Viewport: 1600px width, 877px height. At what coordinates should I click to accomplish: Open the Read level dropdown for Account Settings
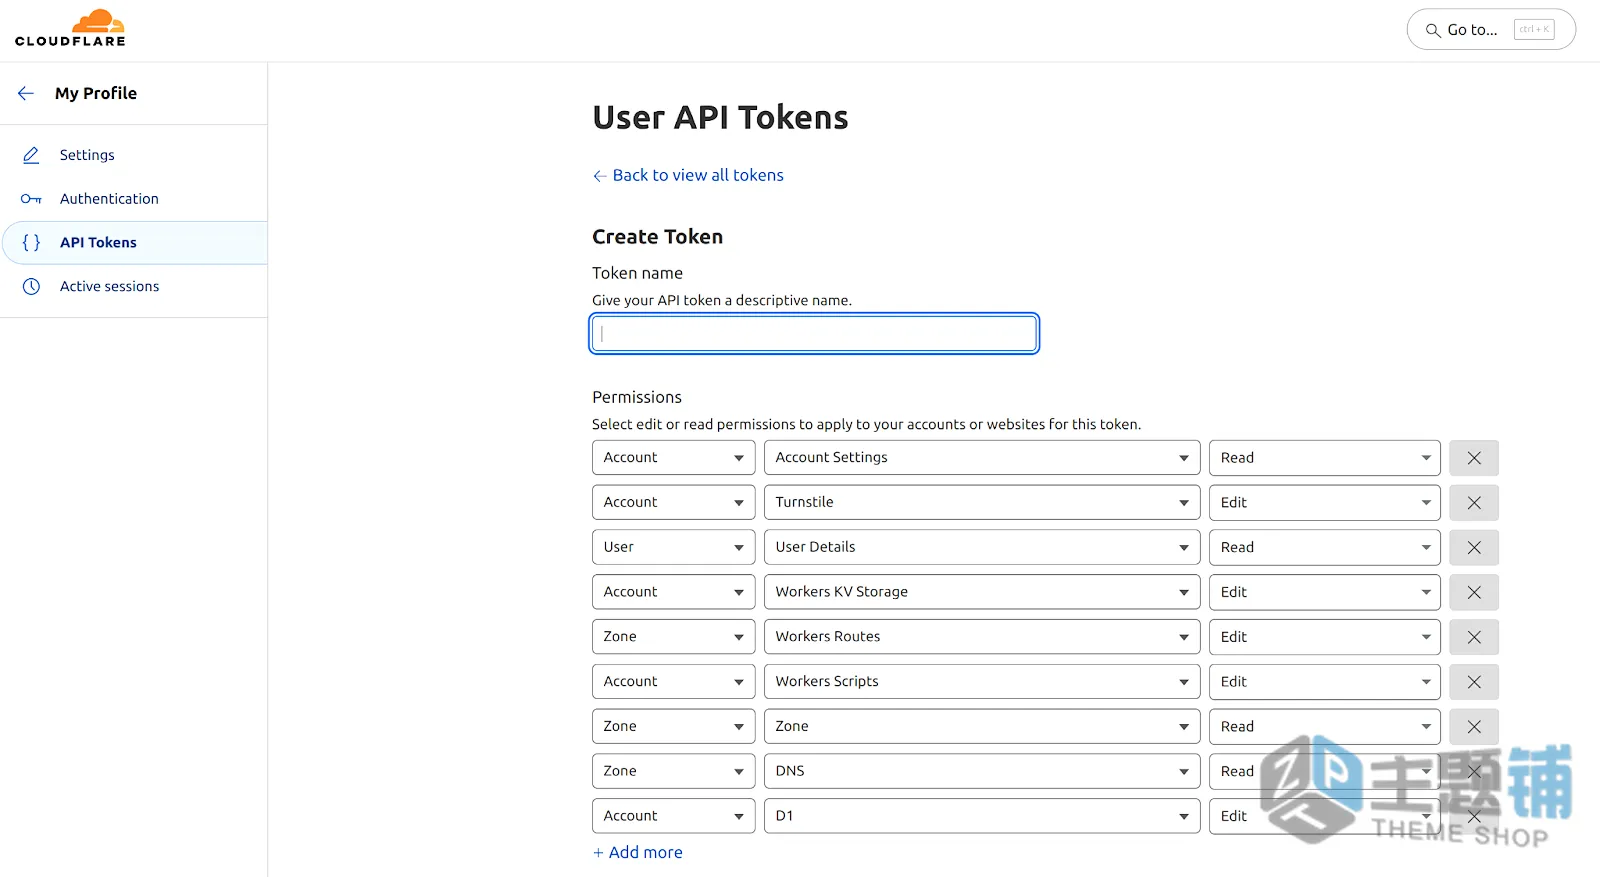click(x=1324, y=457)
